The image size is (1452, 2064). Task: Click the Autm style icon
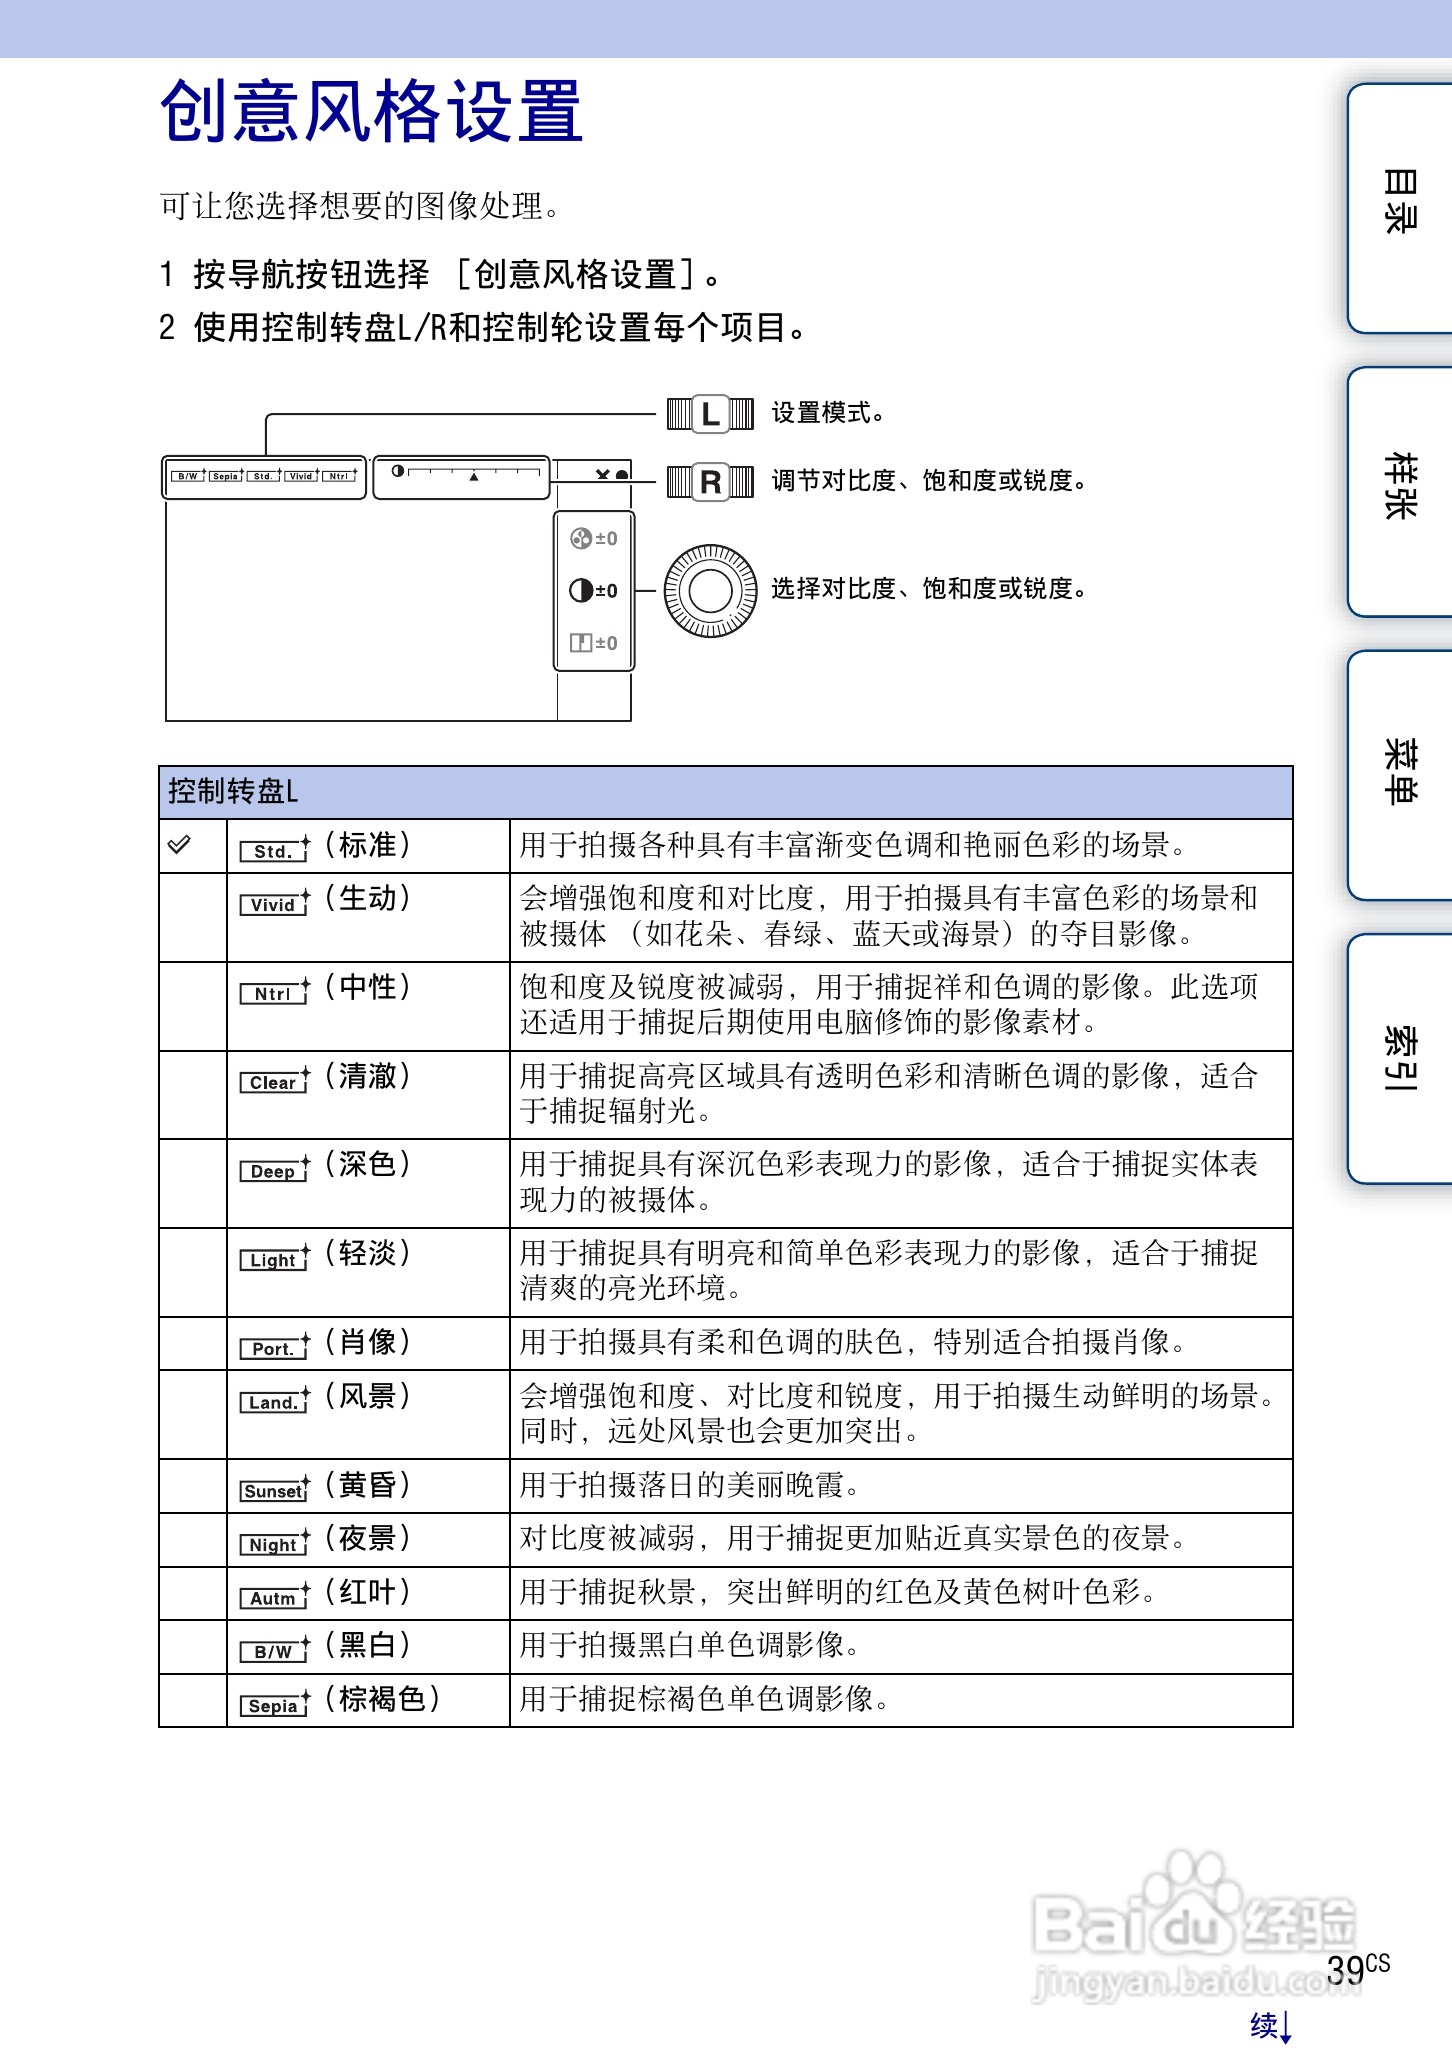(x=275, y=1597)
